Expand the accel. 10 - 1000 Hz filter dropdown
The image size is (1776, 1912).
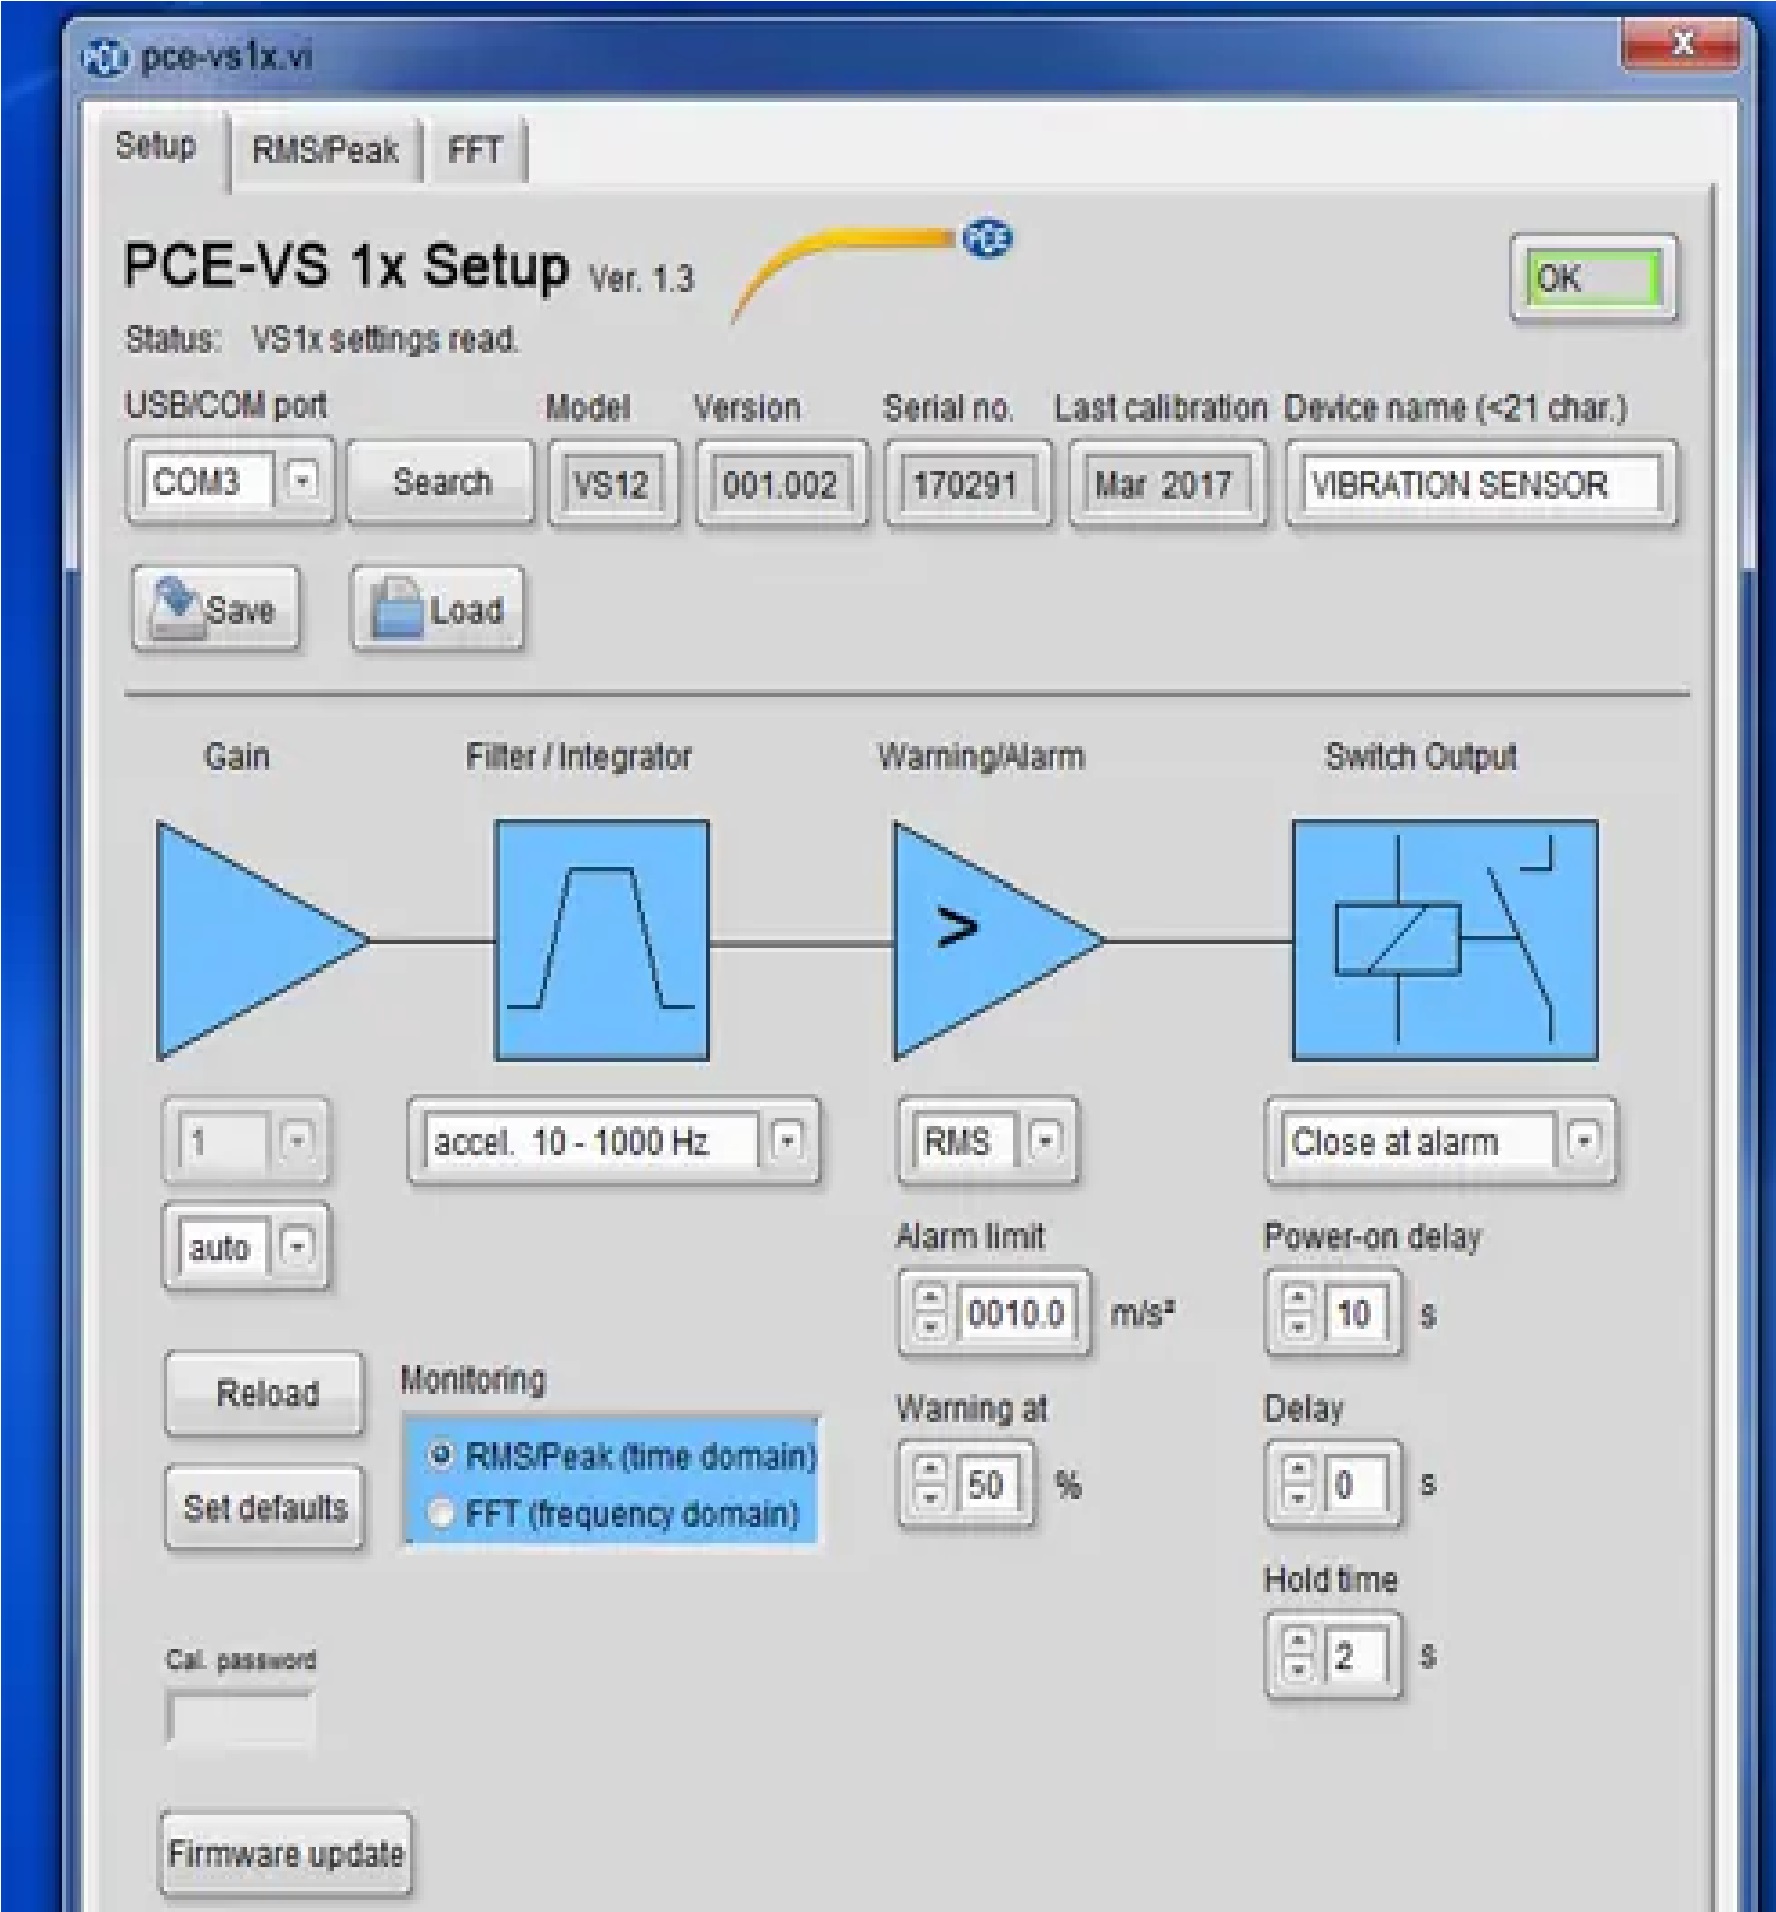pyautogui.click(x=788, y=1140)
